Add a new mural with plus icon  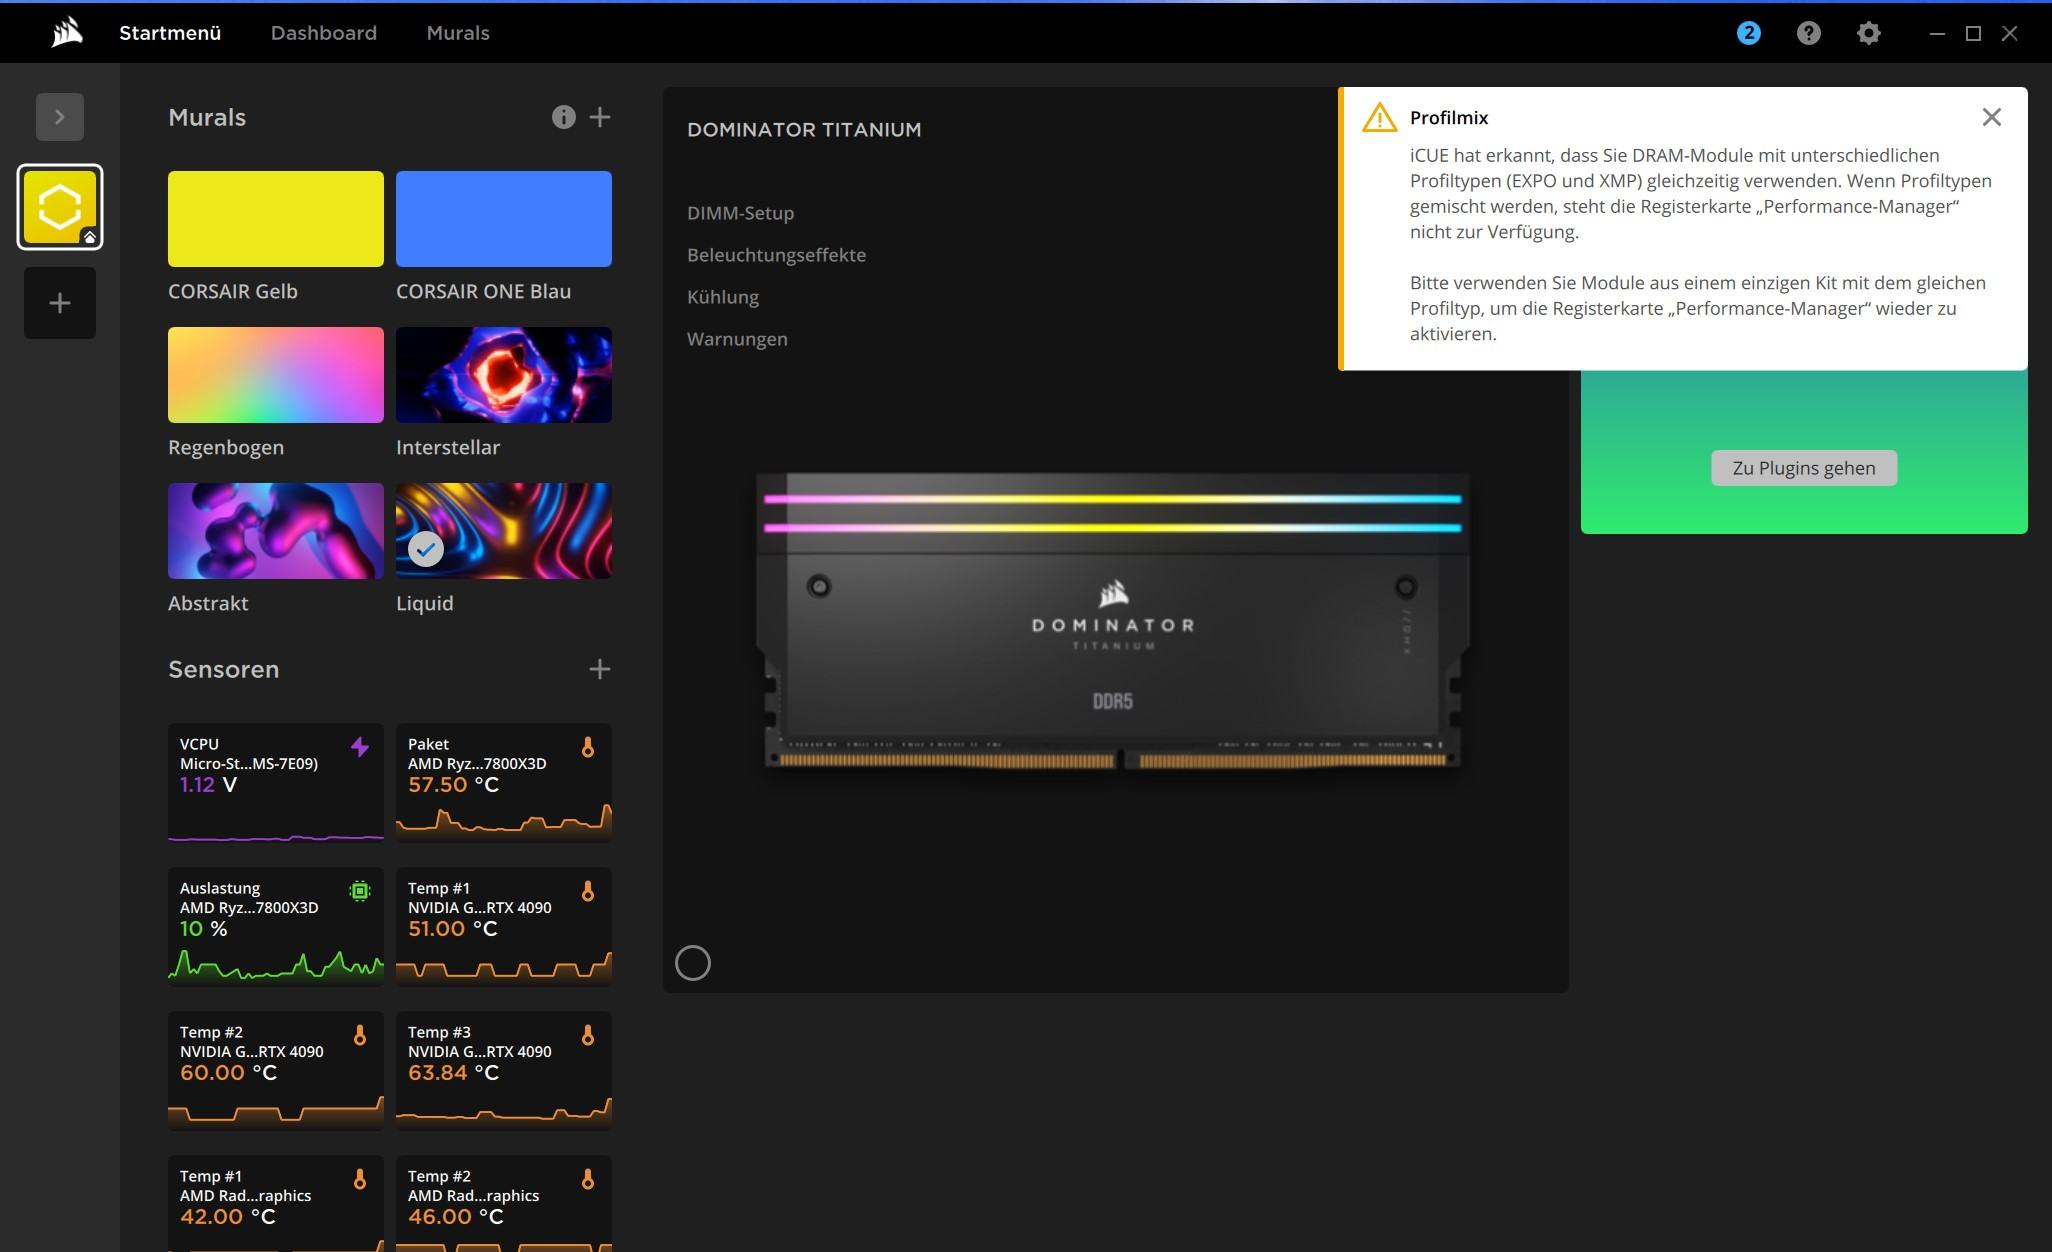[600, 117]
